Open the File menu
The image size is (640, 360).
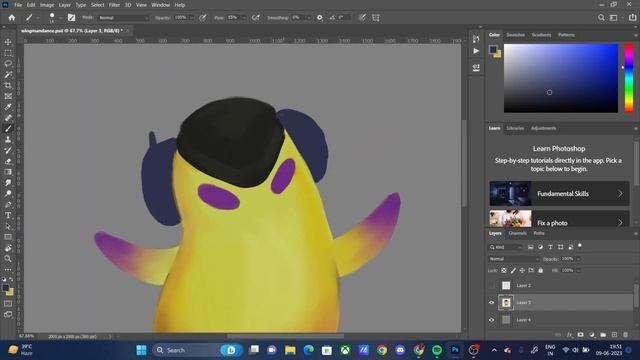(18, 5)
